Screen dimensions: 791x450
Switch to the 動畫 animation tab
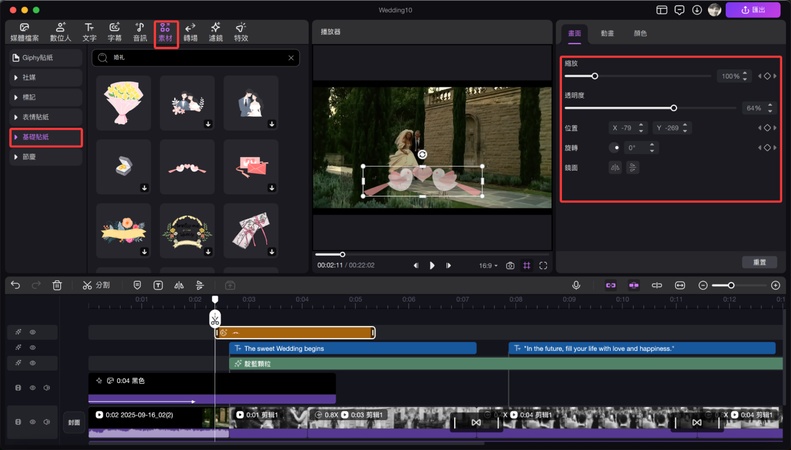pos(607,33)
